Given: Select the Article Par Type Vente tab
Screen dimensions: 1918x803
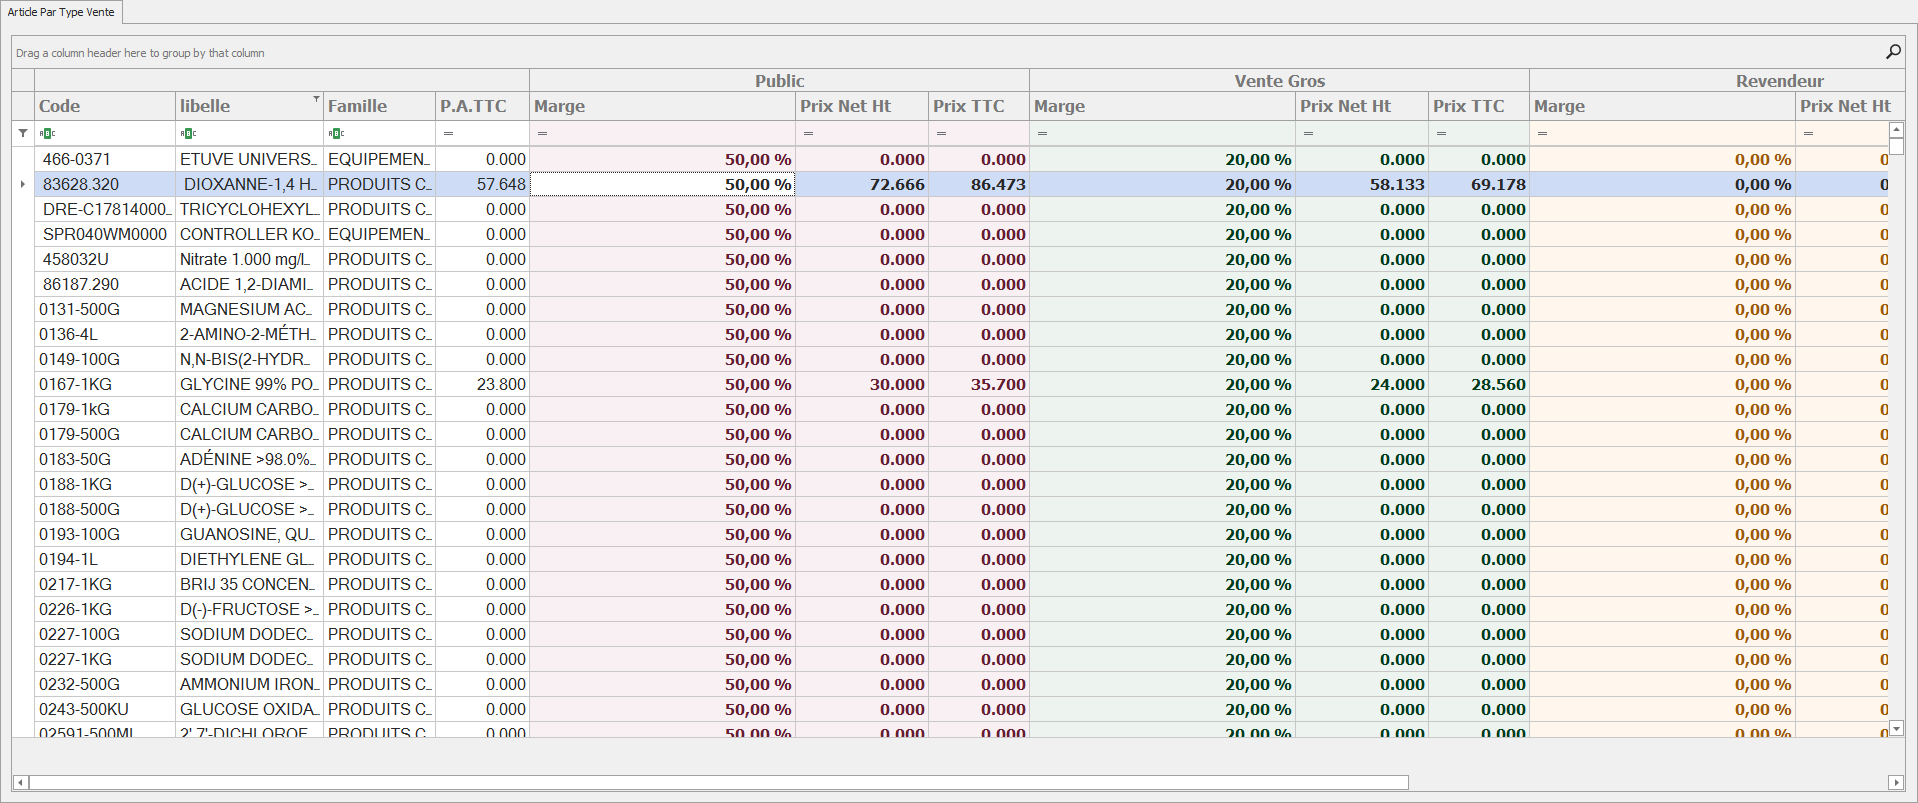Looking at the screenshot, I should (x=61, y=12).
